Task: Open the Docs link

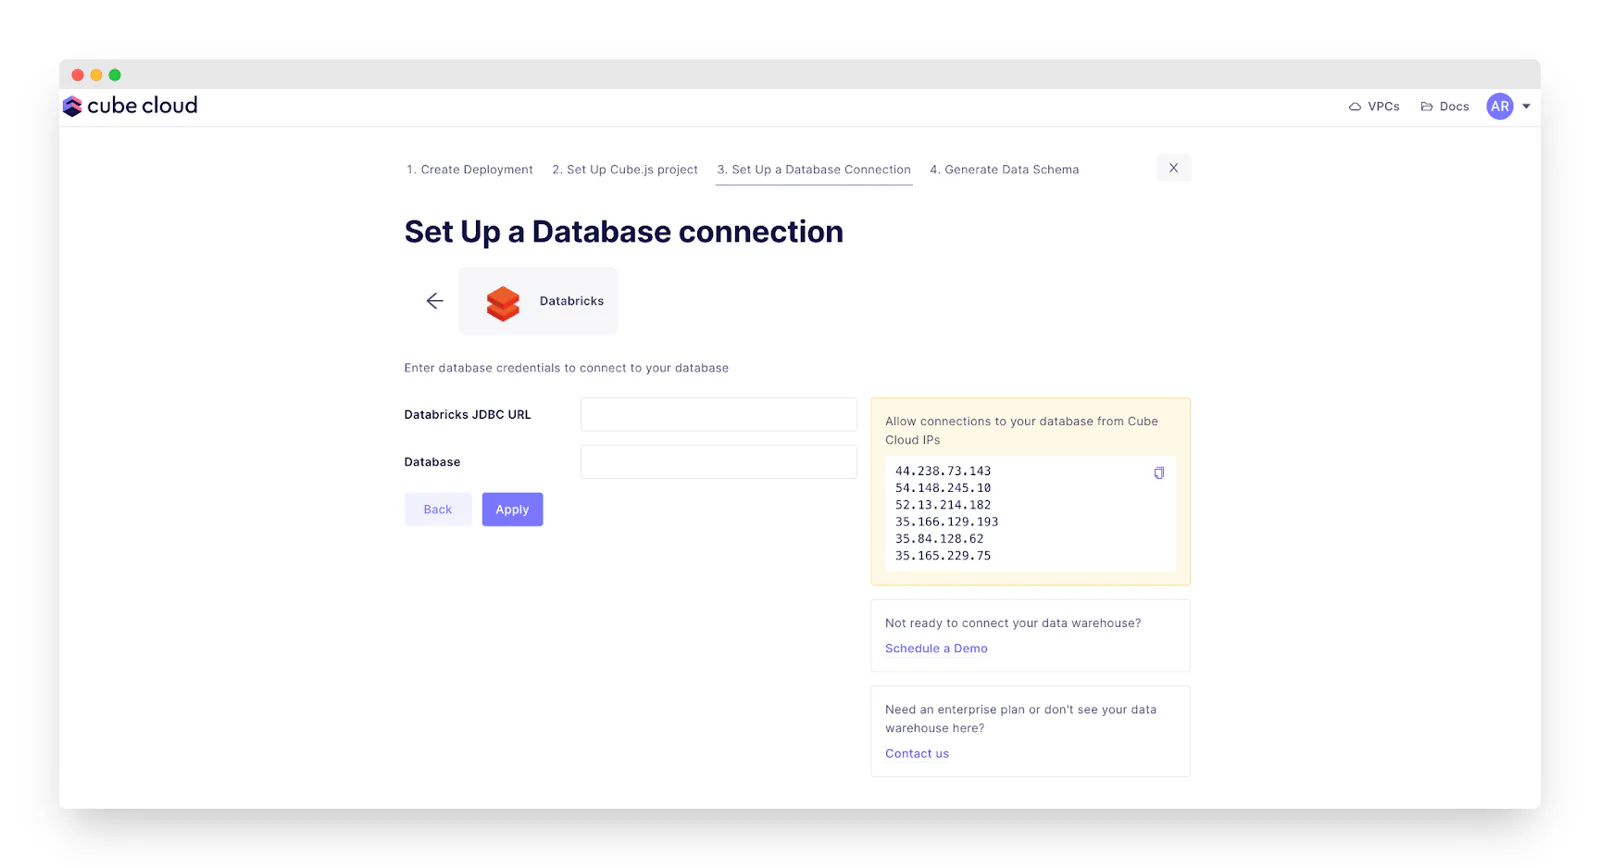Action: click(1445, 106)
